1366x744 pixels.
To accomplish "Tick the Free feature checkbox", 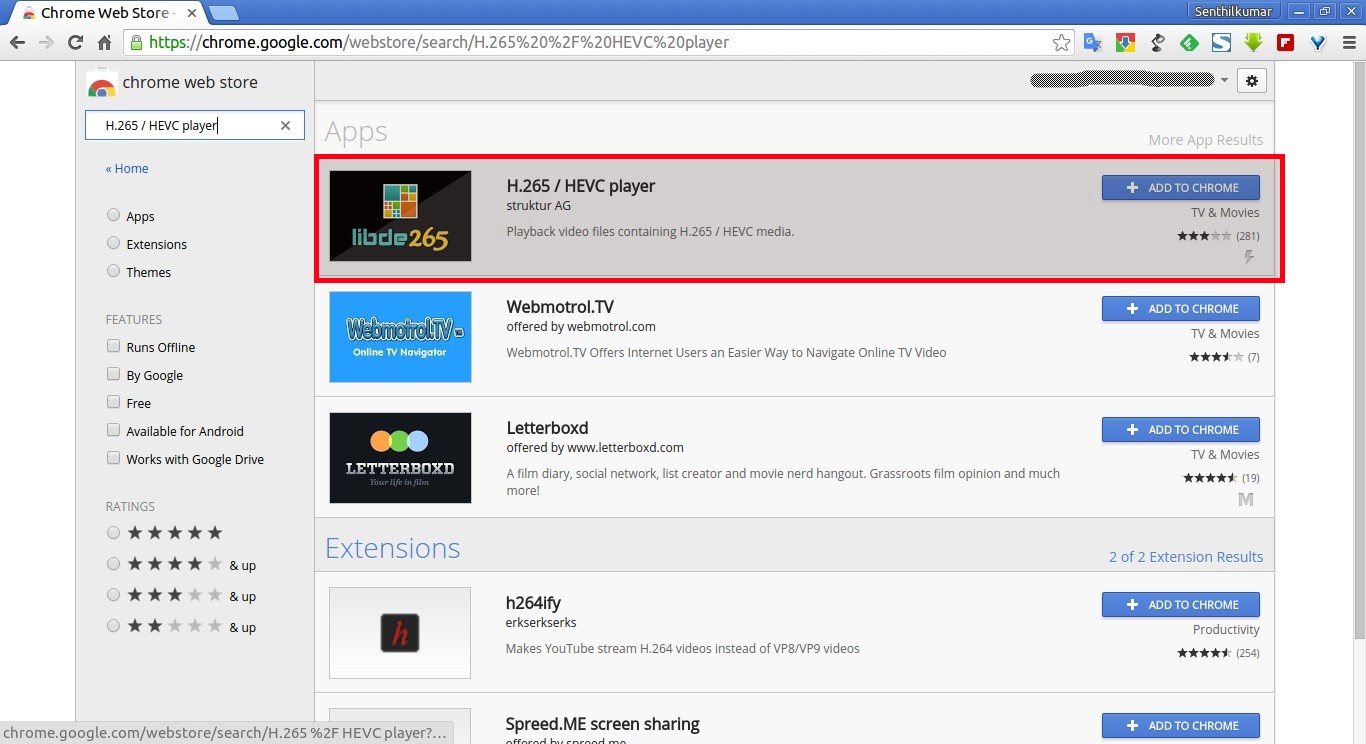I will 113,402.
